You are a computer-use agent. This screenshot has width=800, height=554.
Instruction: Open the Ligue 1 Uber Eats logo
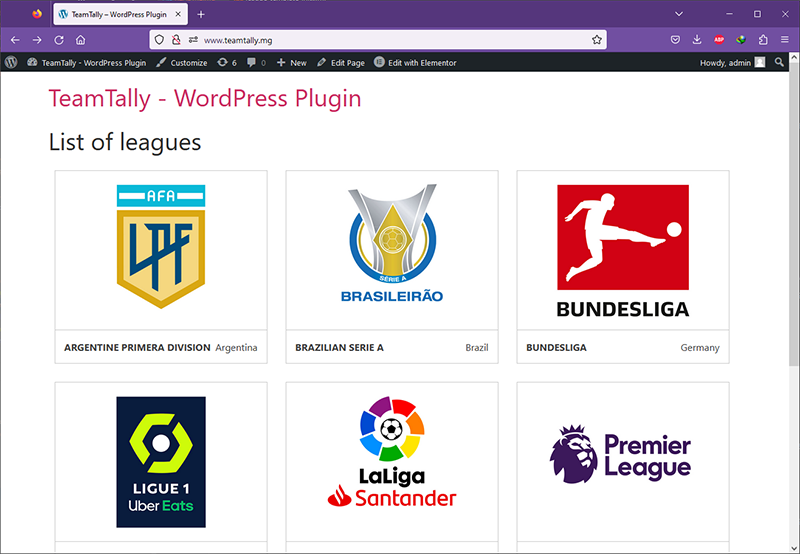161,462
